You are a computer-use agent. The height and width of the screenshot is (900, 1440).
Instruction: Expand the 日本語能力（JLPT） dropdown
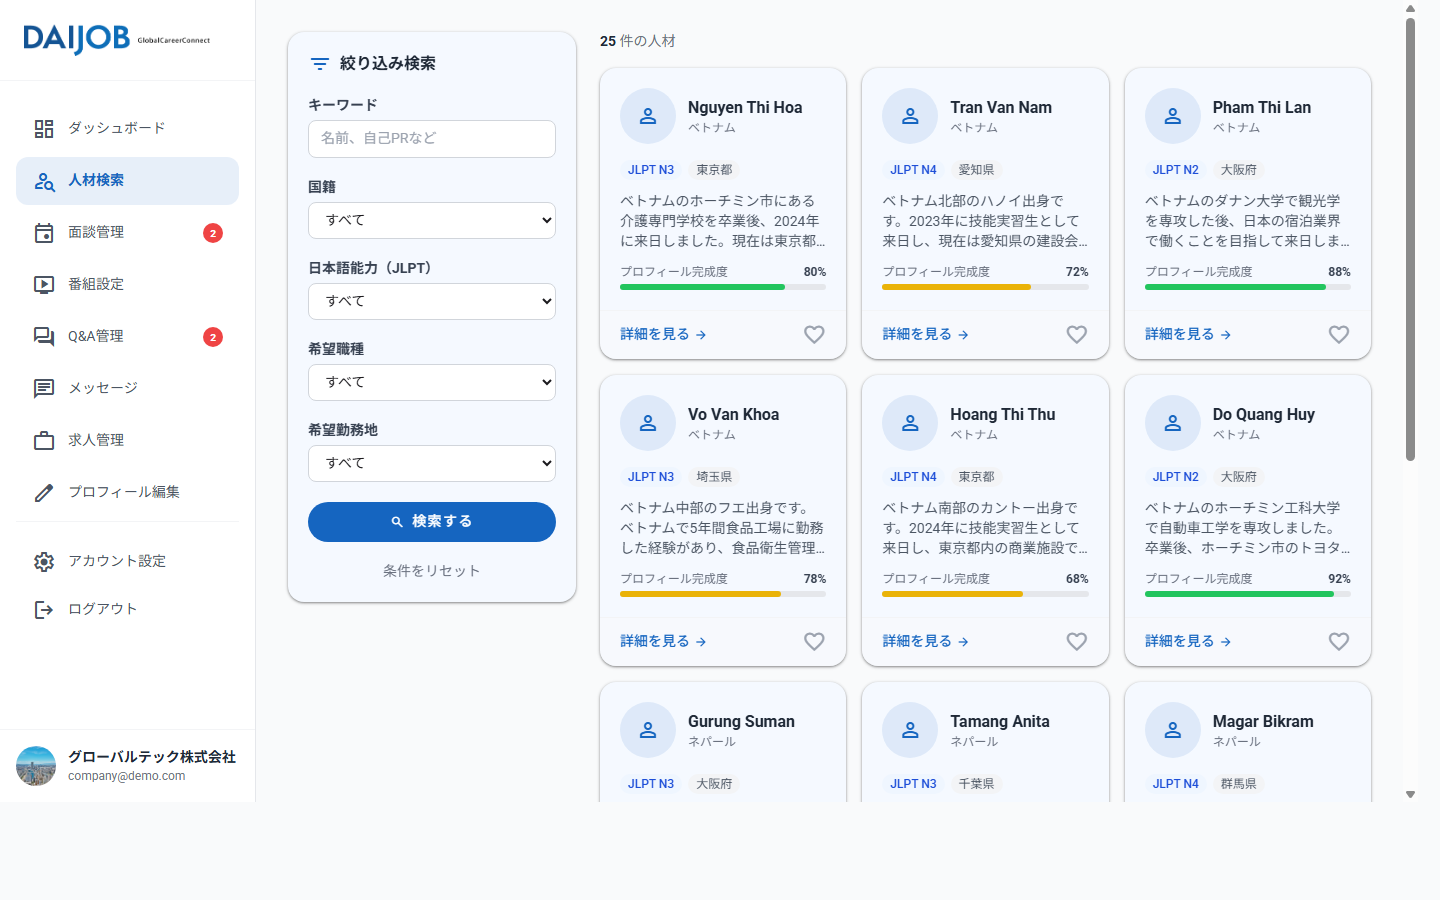tap(432, 301)
